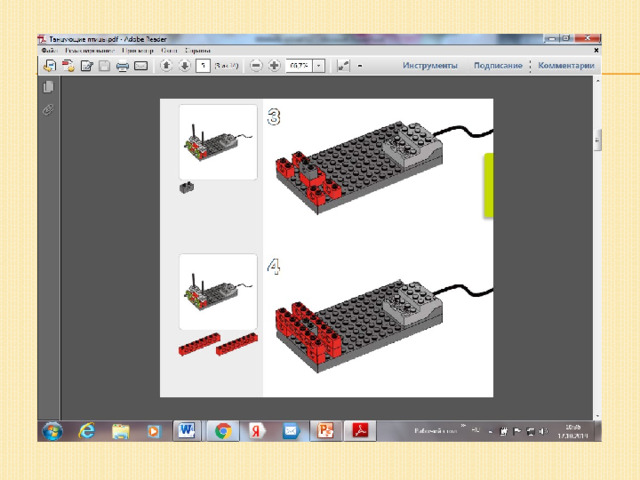The image size is (640, 480).
Task: Open the Подписание pane
Action: (x=498, y=65)
